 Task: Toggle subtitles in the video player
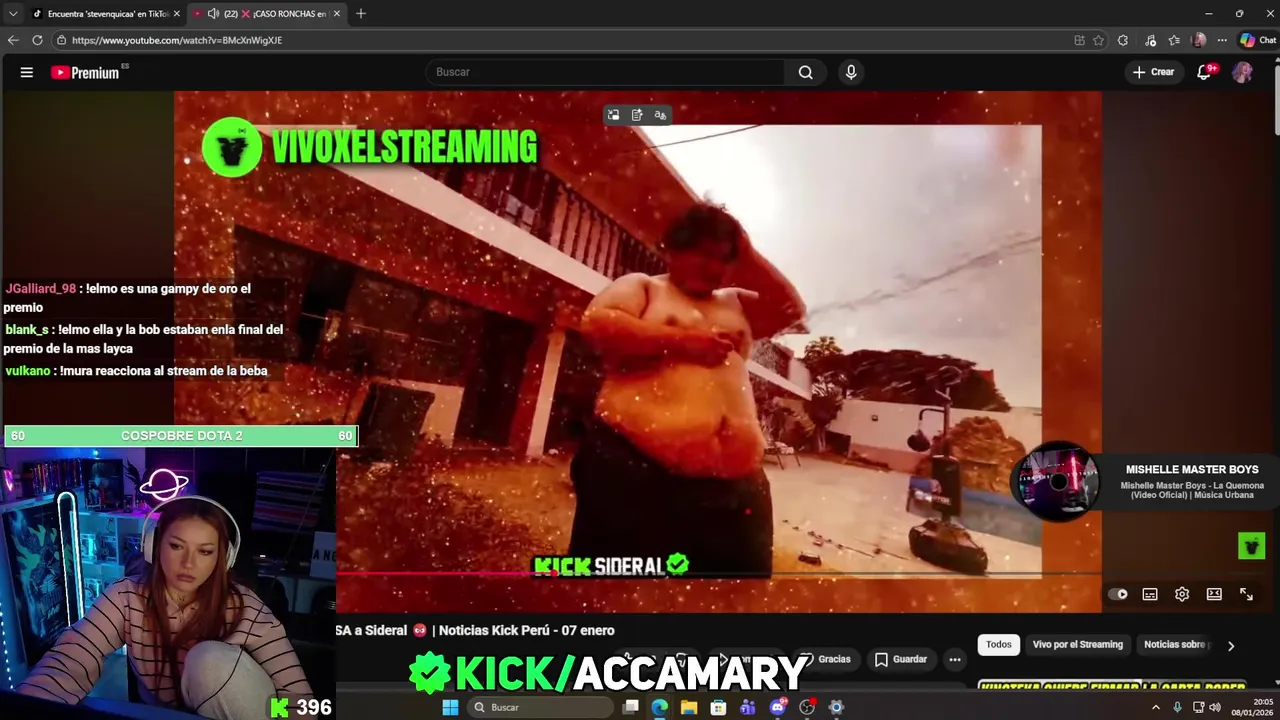[1150, 594]
